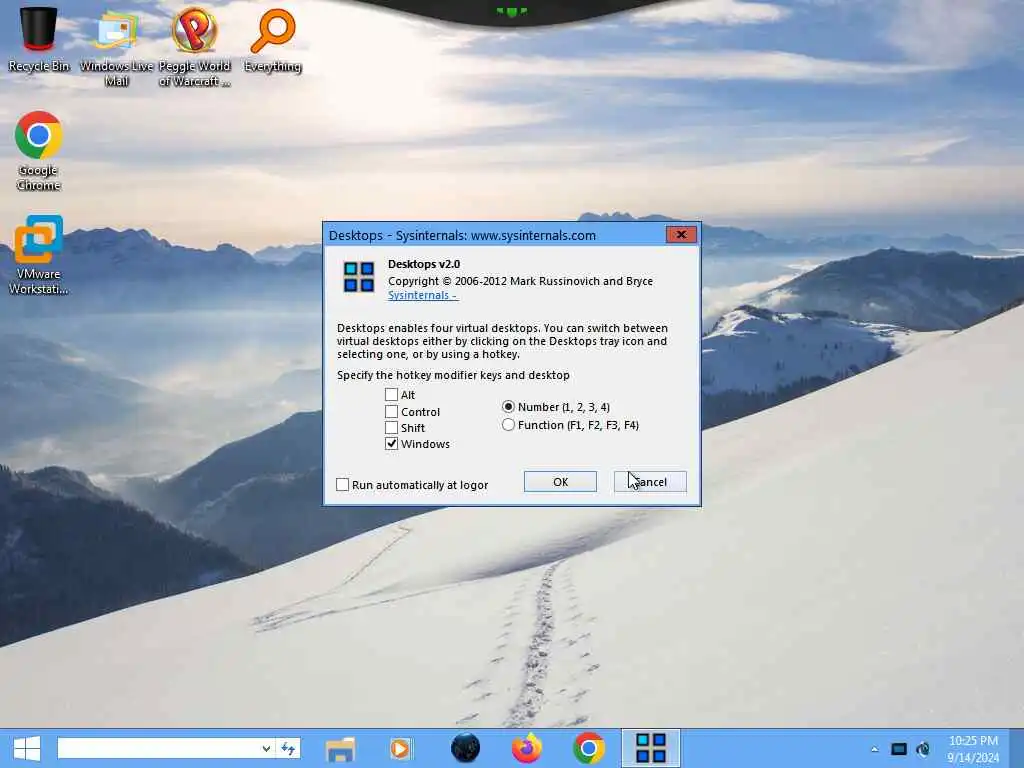
Task: Launch Firefox from the taskbar
Action: click(x=526, y=748)
